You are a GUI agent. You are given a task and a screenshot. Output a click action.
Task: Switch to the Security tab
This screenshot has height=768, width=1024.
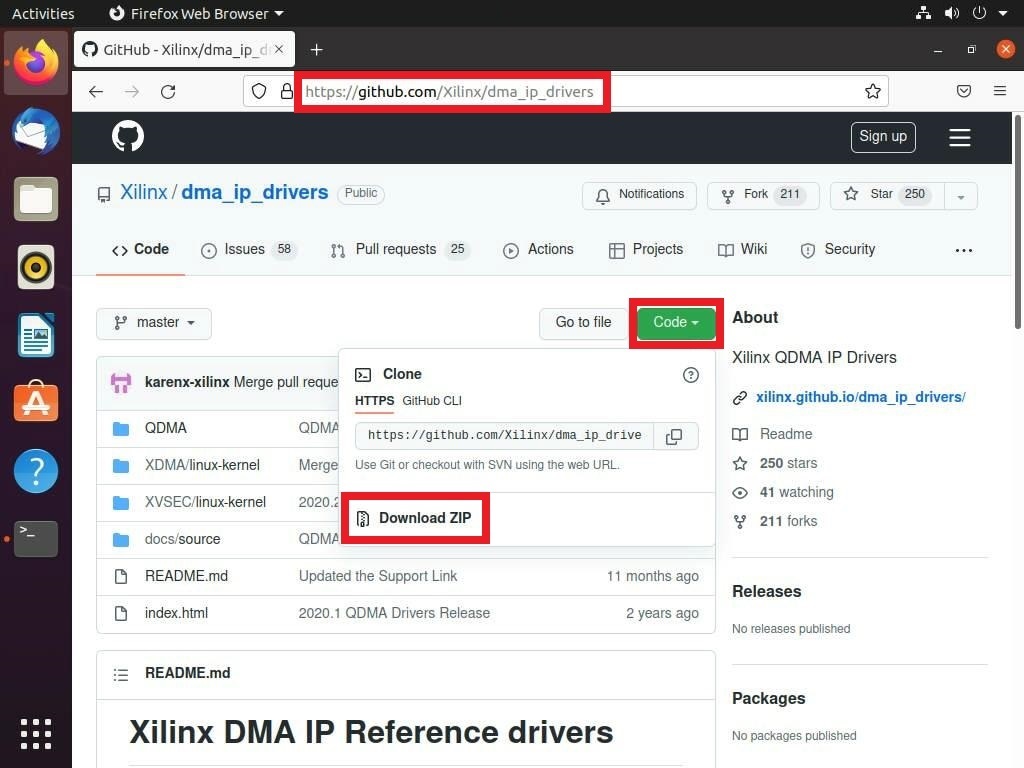[x=837, y=249]
